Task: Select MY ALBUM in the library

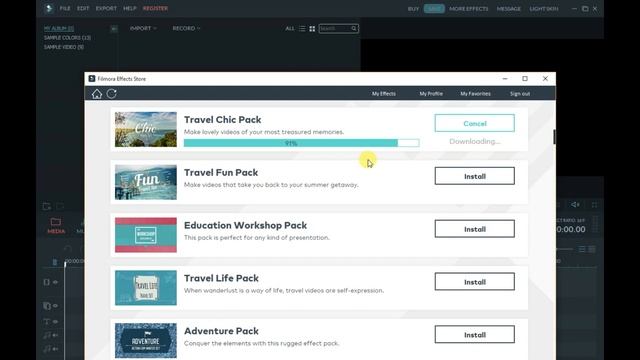Action: tap(59, 28)
